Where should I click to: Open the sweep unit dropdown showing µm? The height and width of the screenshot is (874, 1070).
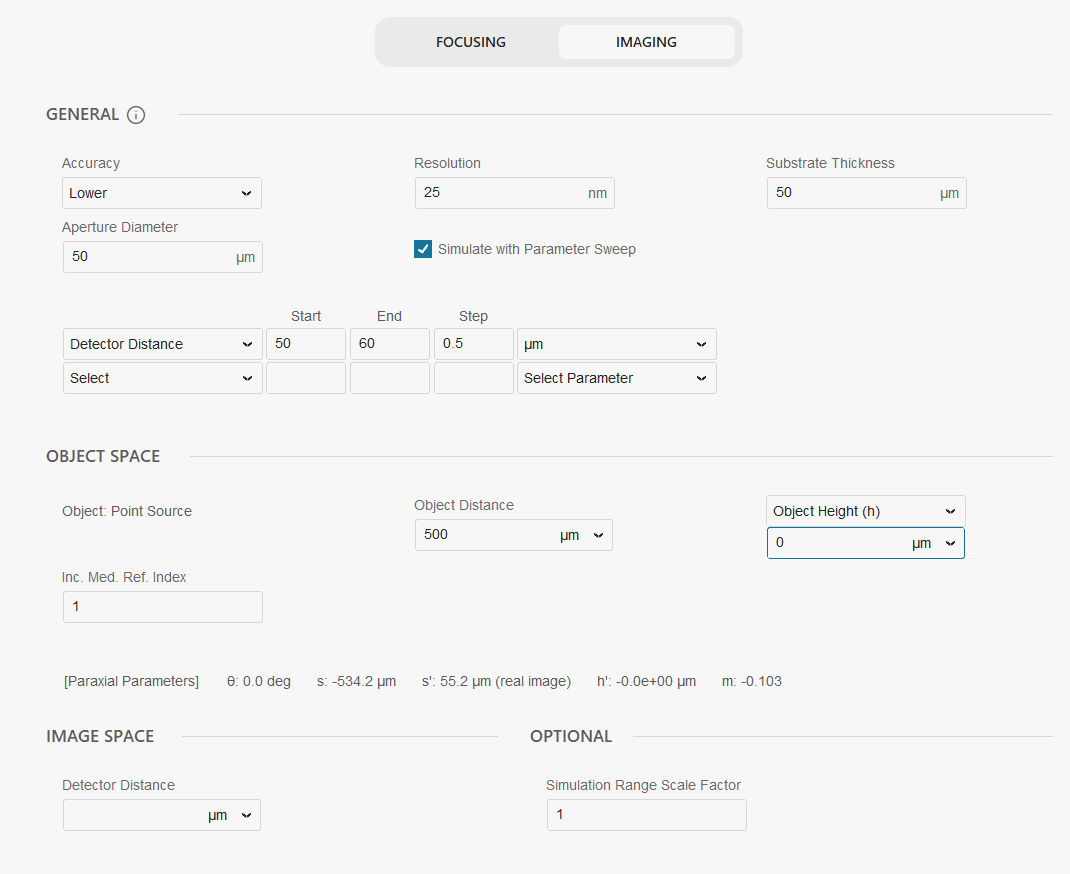(x=616, y=344)
